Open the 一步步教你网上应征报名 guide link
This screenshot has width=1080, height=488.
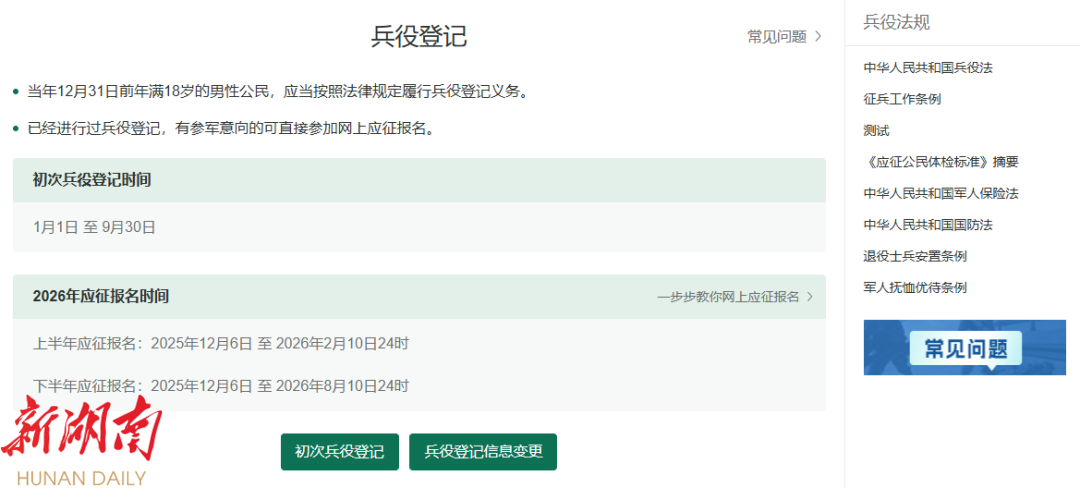point(728,297)
